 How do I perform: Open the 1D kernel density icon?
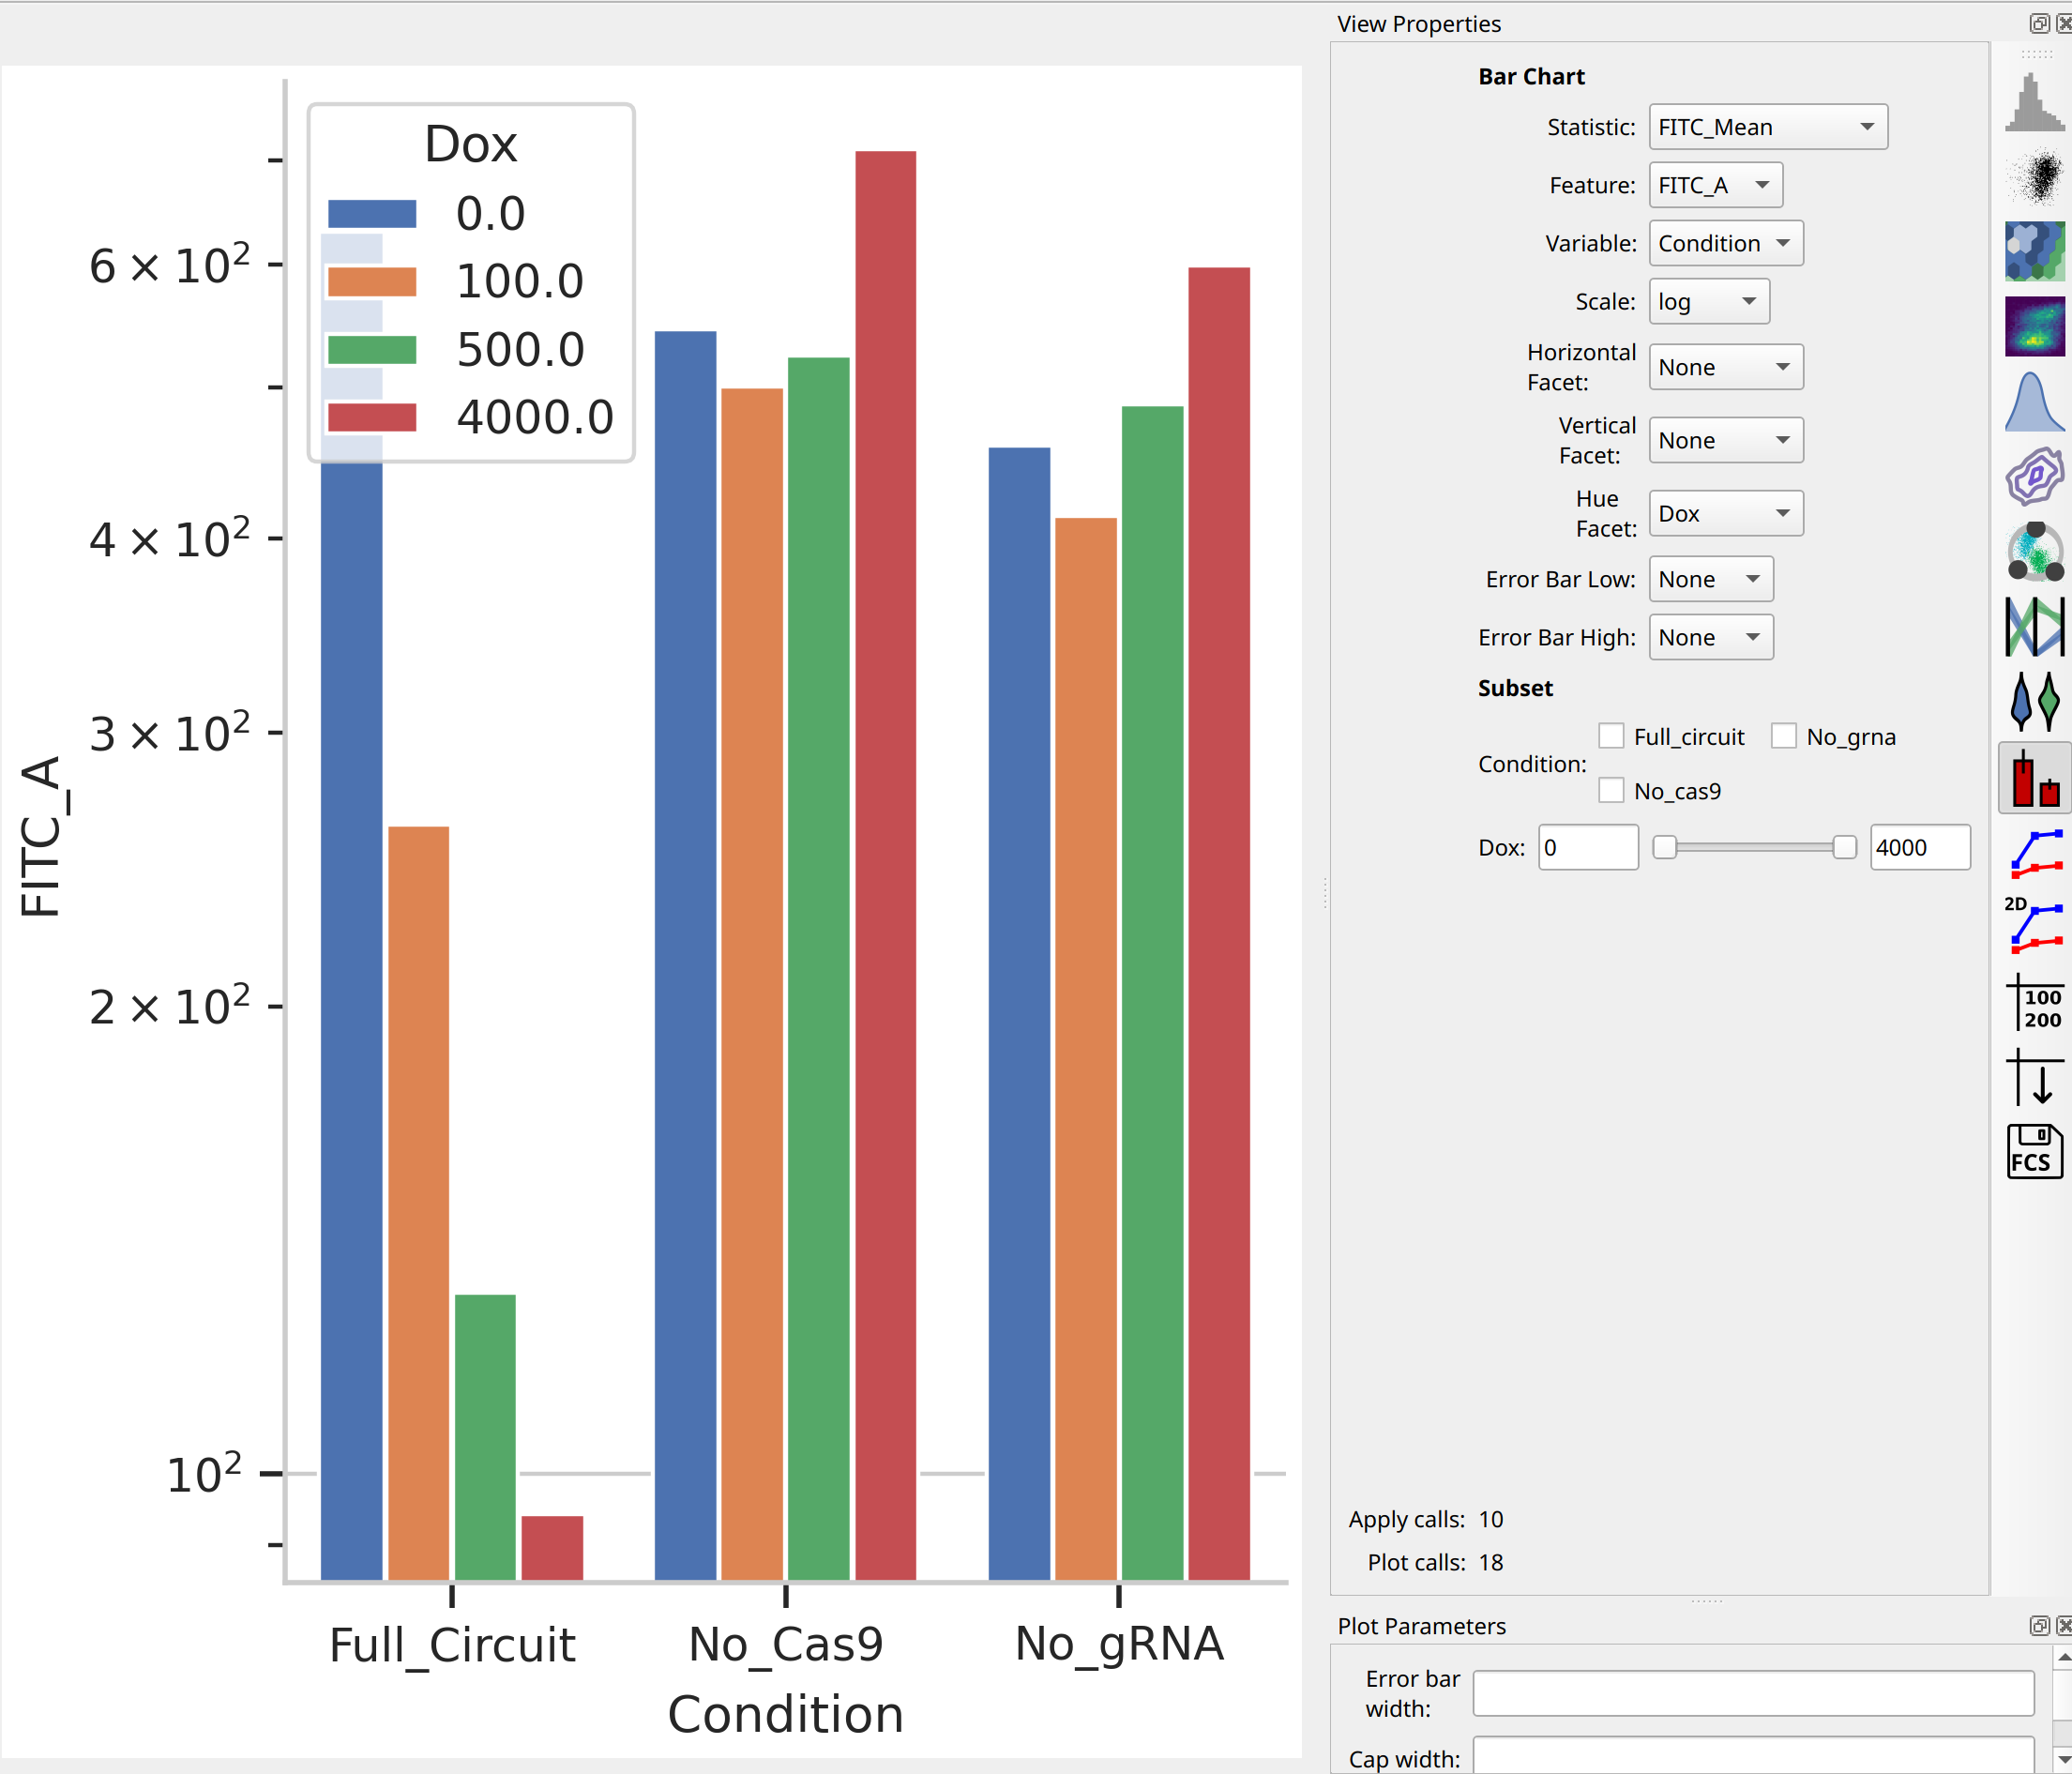point(2034,401)
